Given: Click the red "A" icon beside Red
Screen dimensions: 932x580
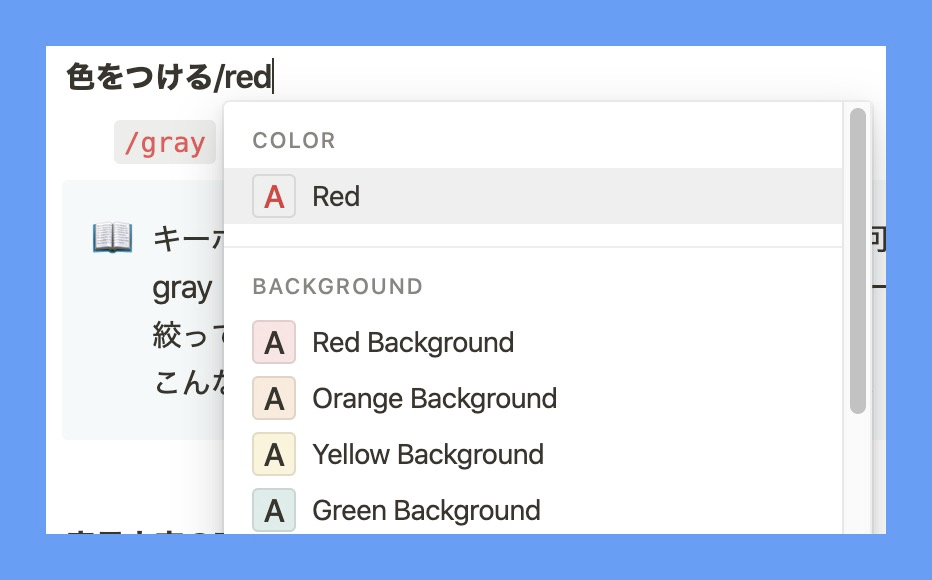Looking at the screenshot, I should (x=274, y=197).
